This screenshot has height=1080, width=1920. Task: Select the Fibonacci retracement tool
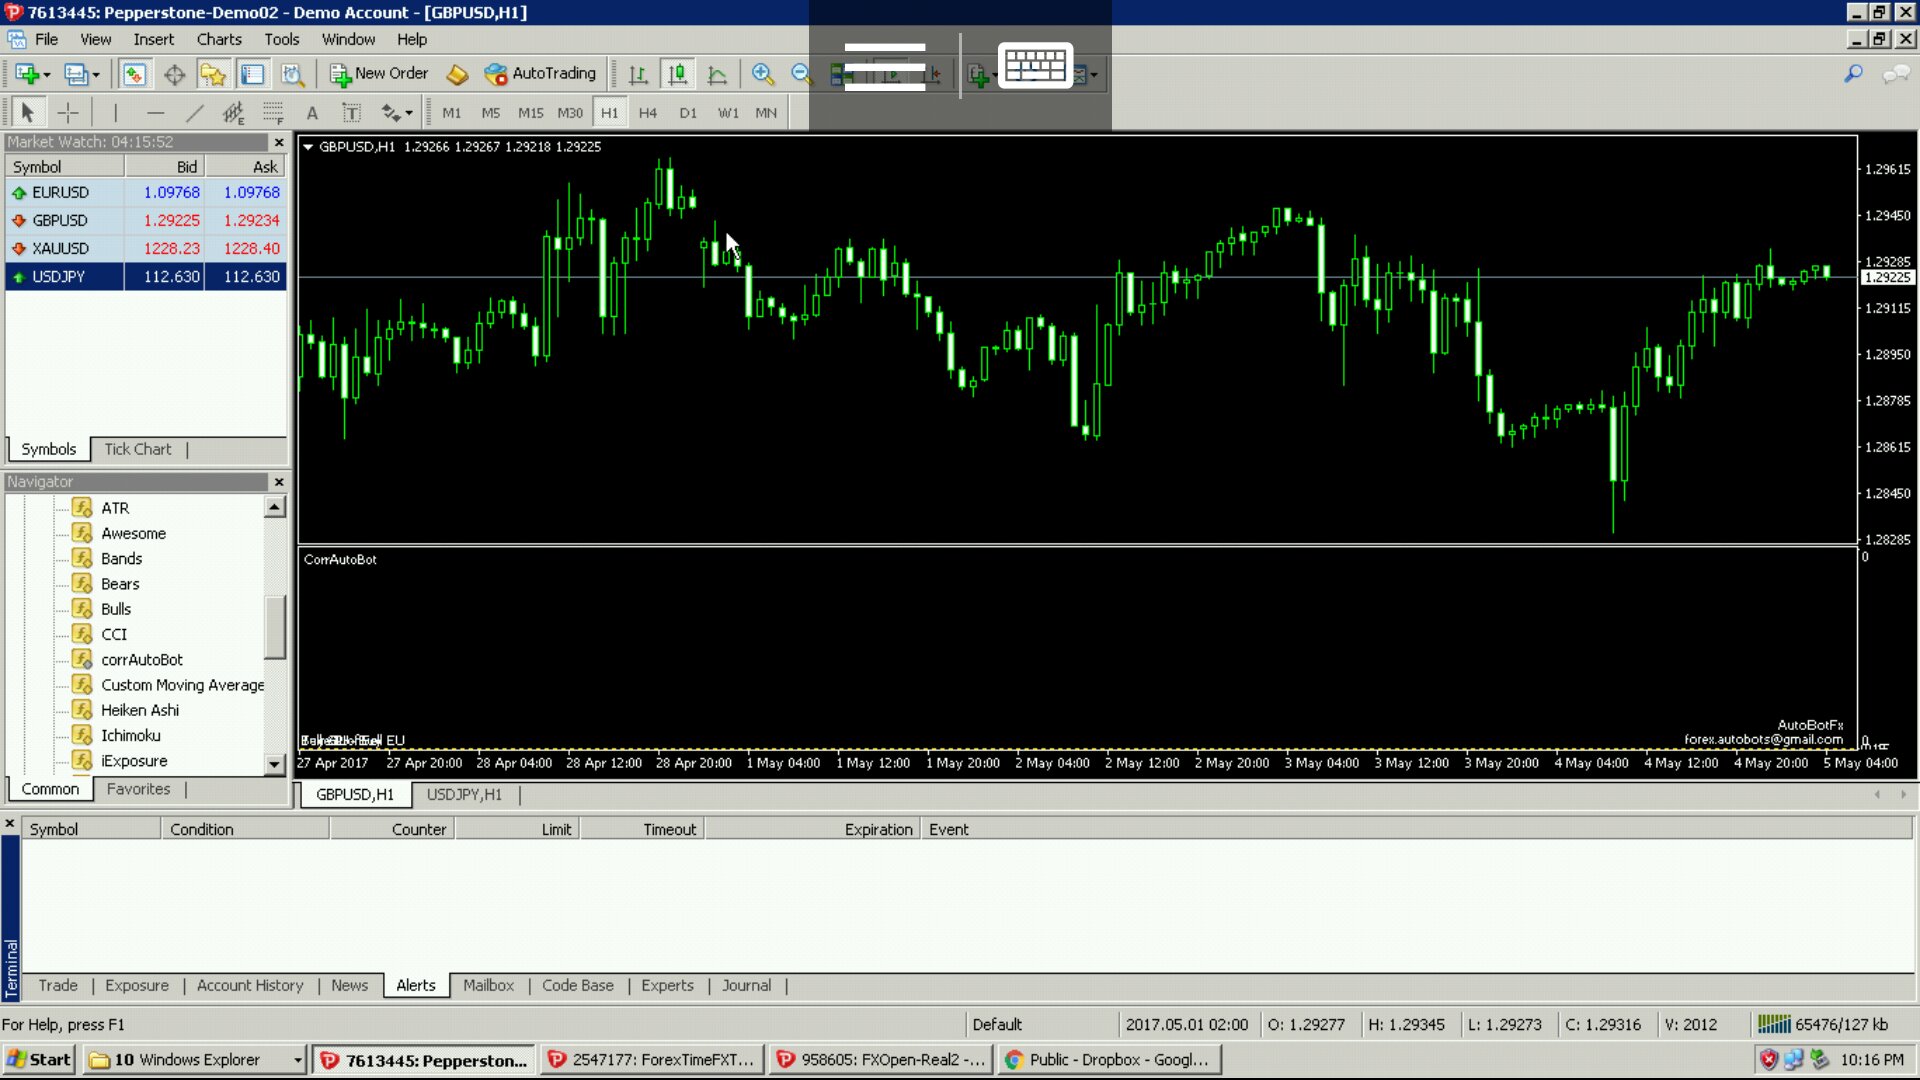point(273,113)
